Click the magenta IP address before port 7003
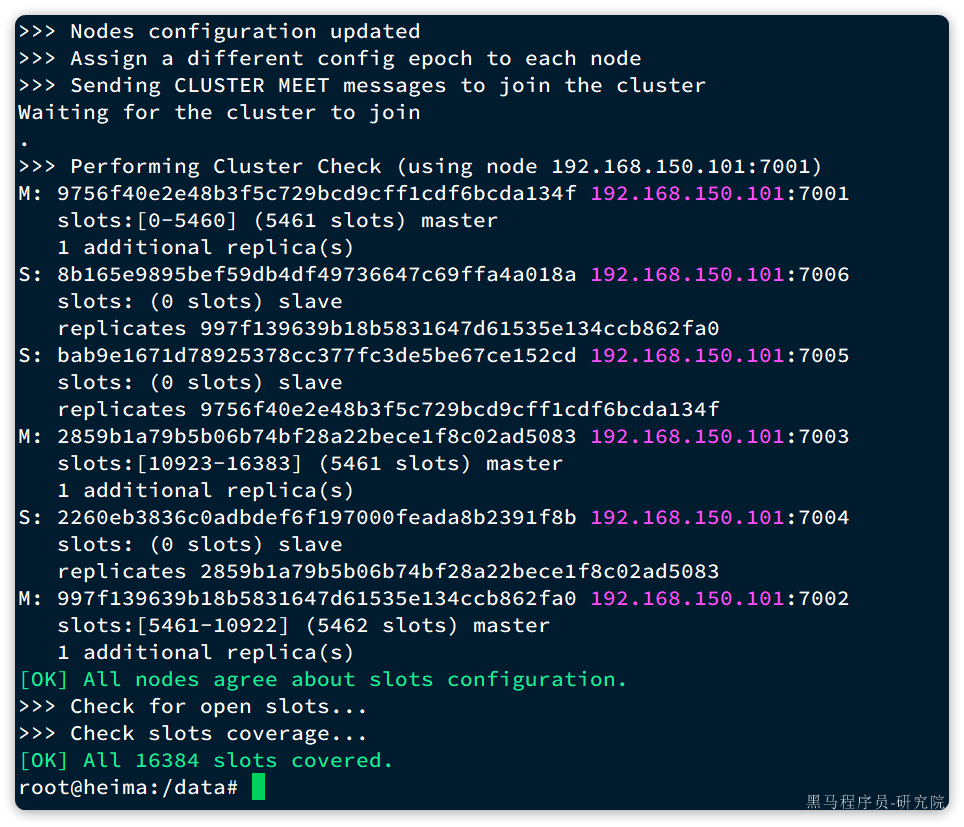Screen dimensions: 964x827 (x=687, y=436)
